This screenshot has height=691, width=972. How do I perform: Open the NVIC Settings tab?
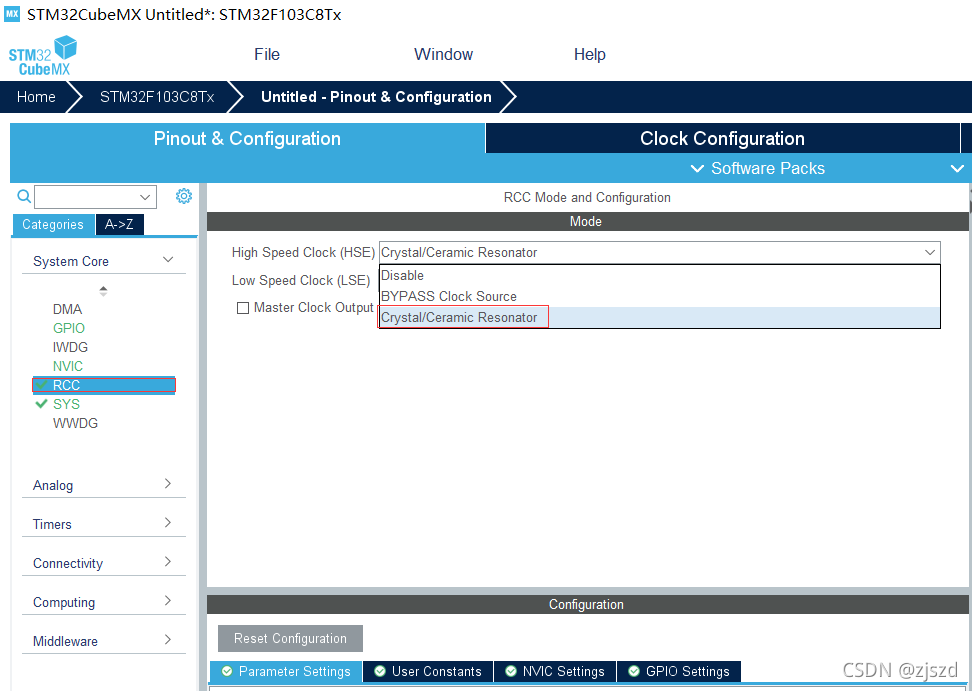click(555, 671)
